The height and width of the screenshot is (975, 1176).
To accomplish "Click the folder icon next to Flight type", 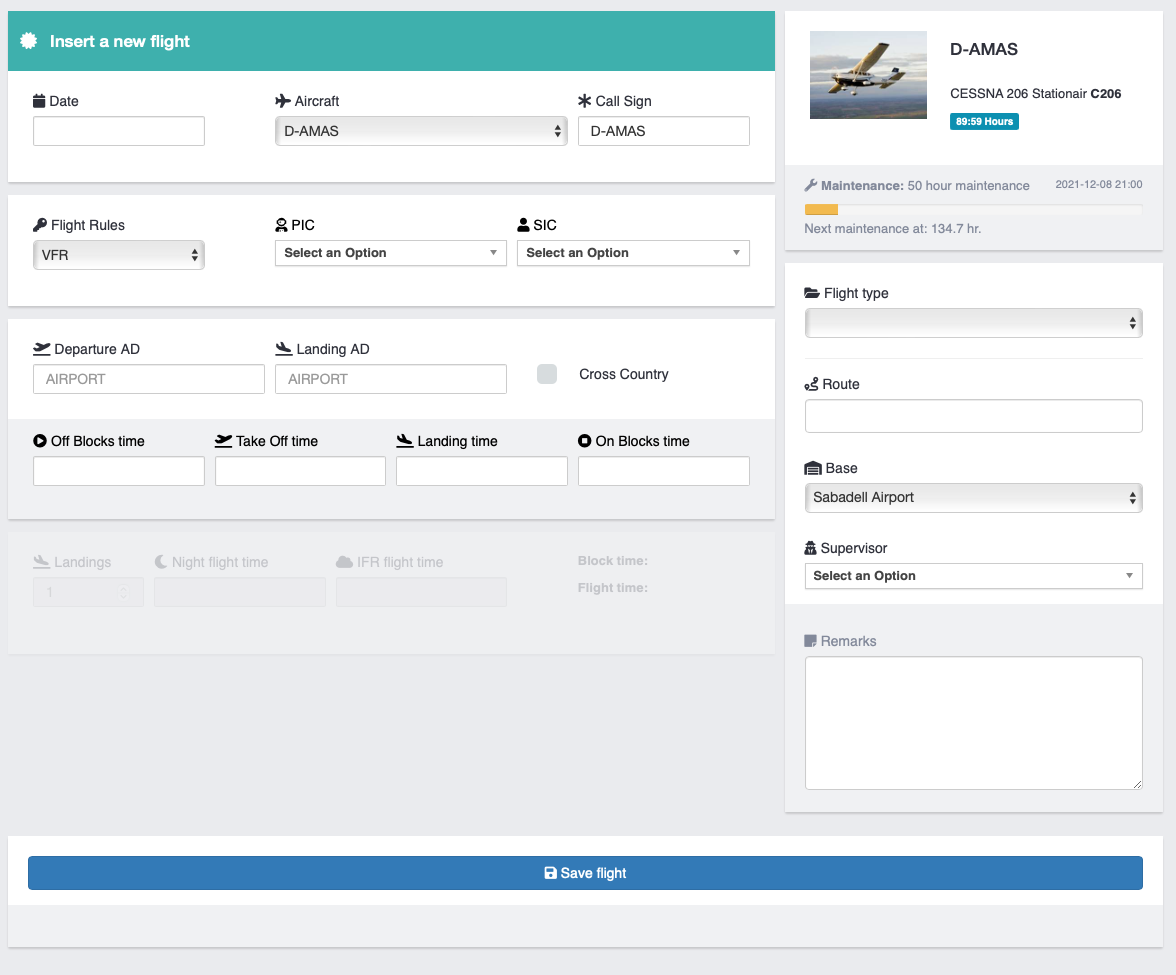I will (x=812, y=293).
